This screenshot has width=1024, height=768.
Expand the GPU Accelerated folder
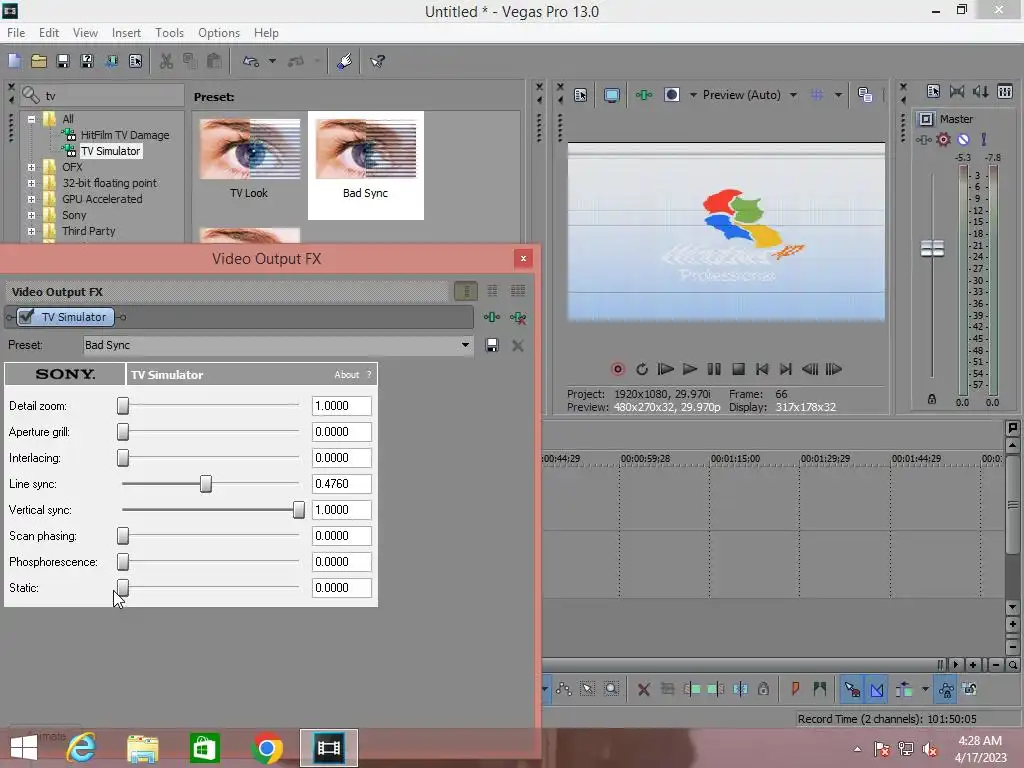pyautogui.click(x=31, y=199)
